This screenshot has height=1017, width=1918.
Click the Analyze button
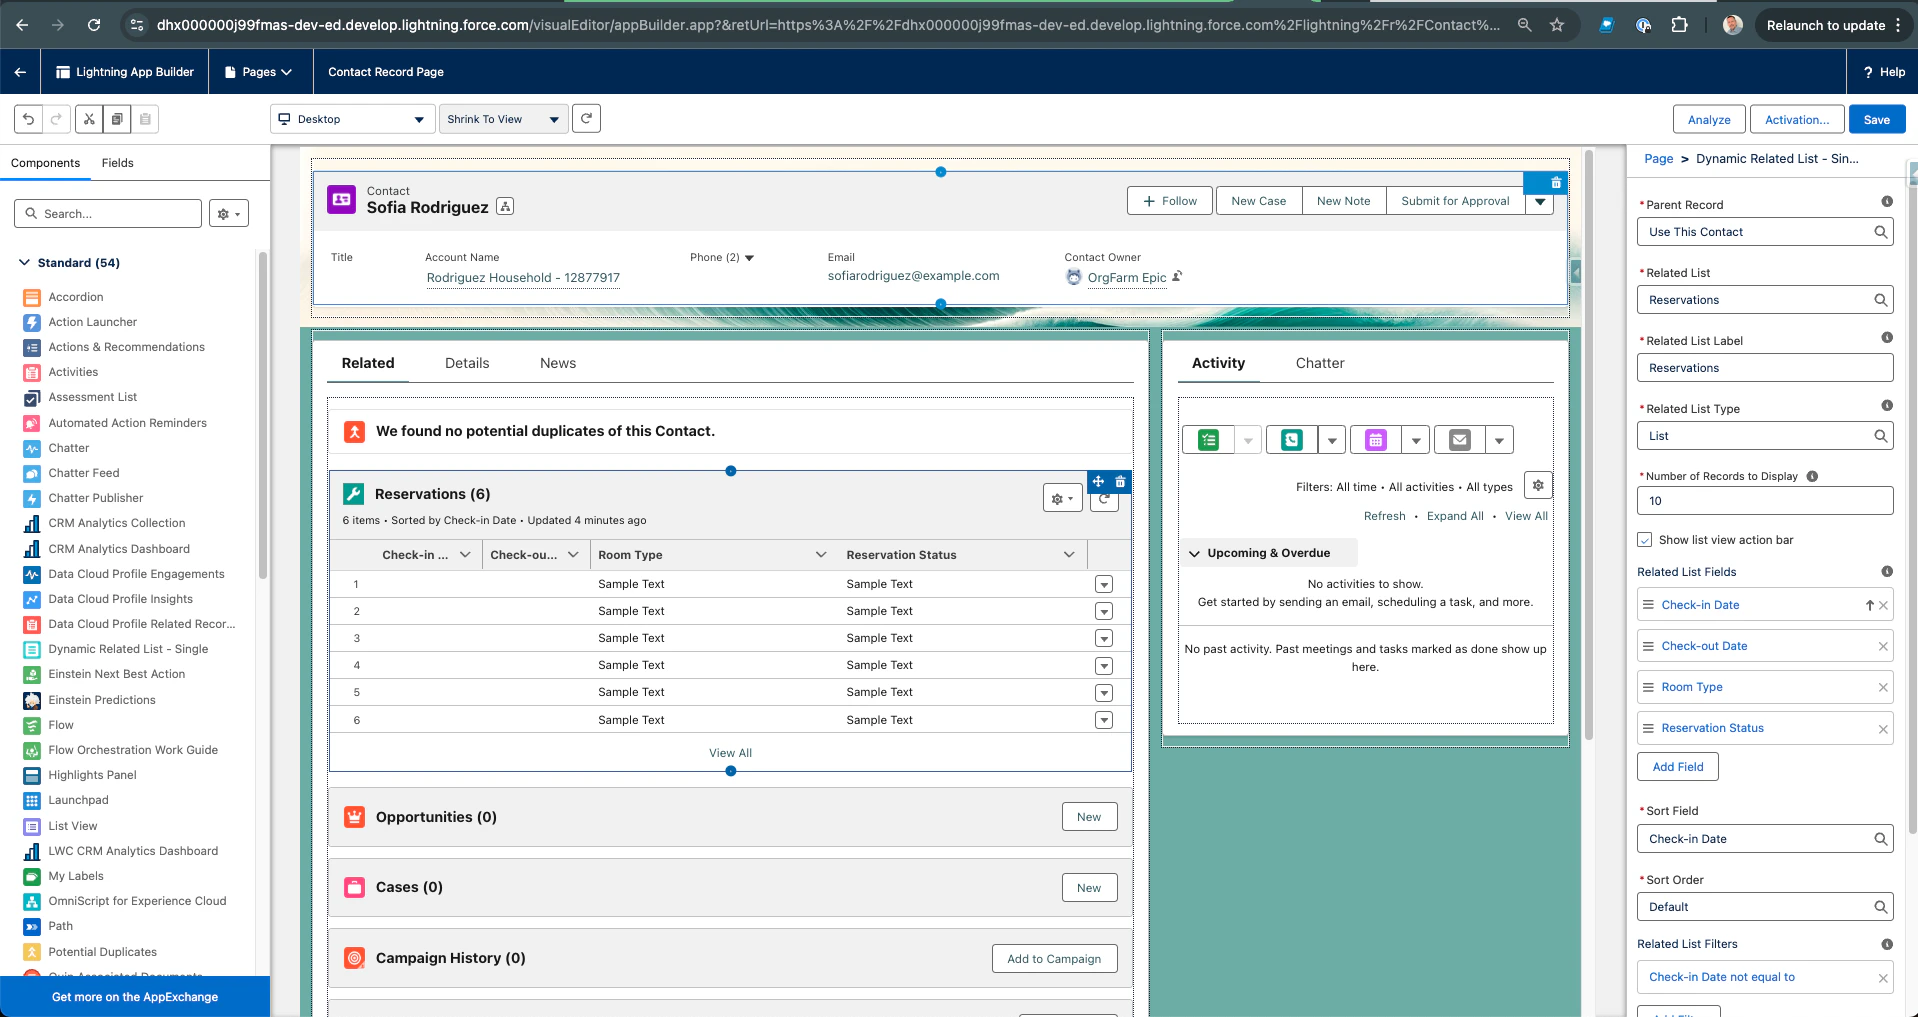[x=1709, y=119]
